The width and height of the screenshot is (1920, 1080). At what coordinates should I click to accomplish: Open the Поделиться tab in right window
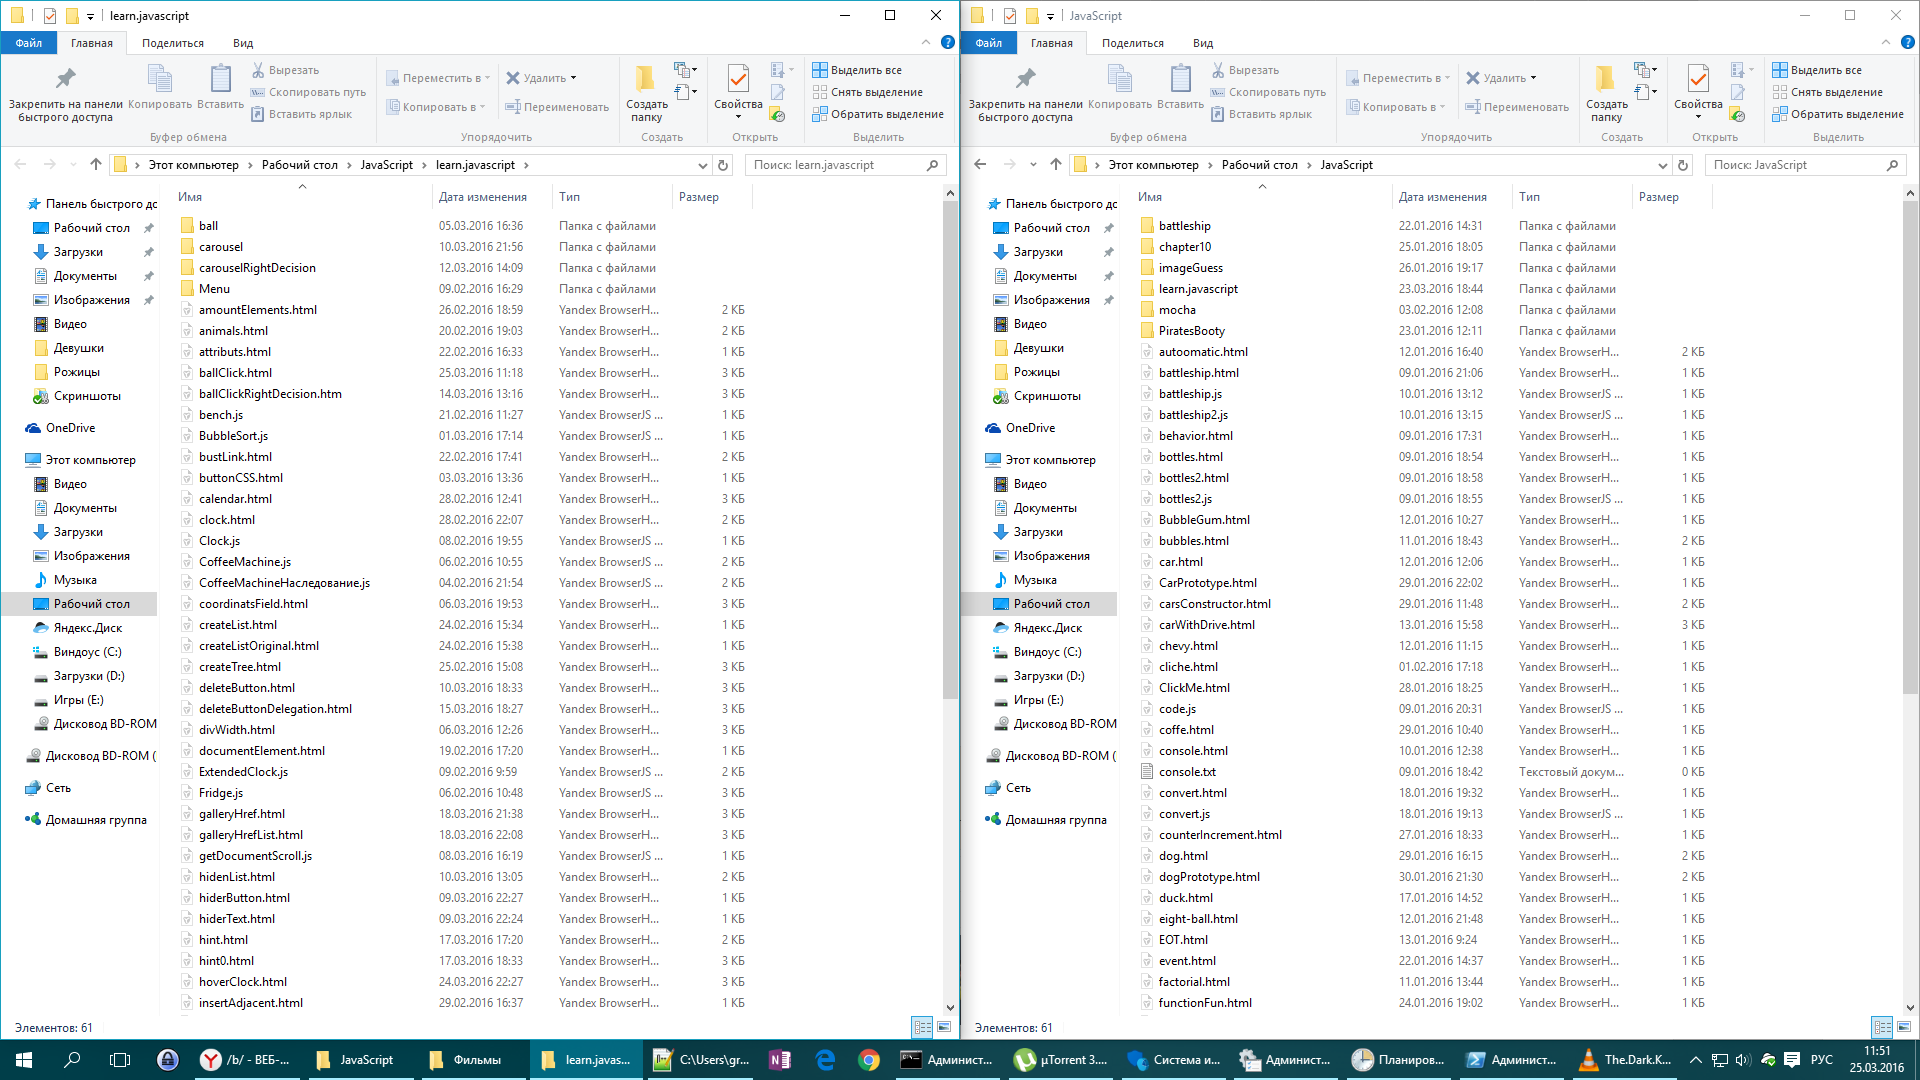[1132, 43]
